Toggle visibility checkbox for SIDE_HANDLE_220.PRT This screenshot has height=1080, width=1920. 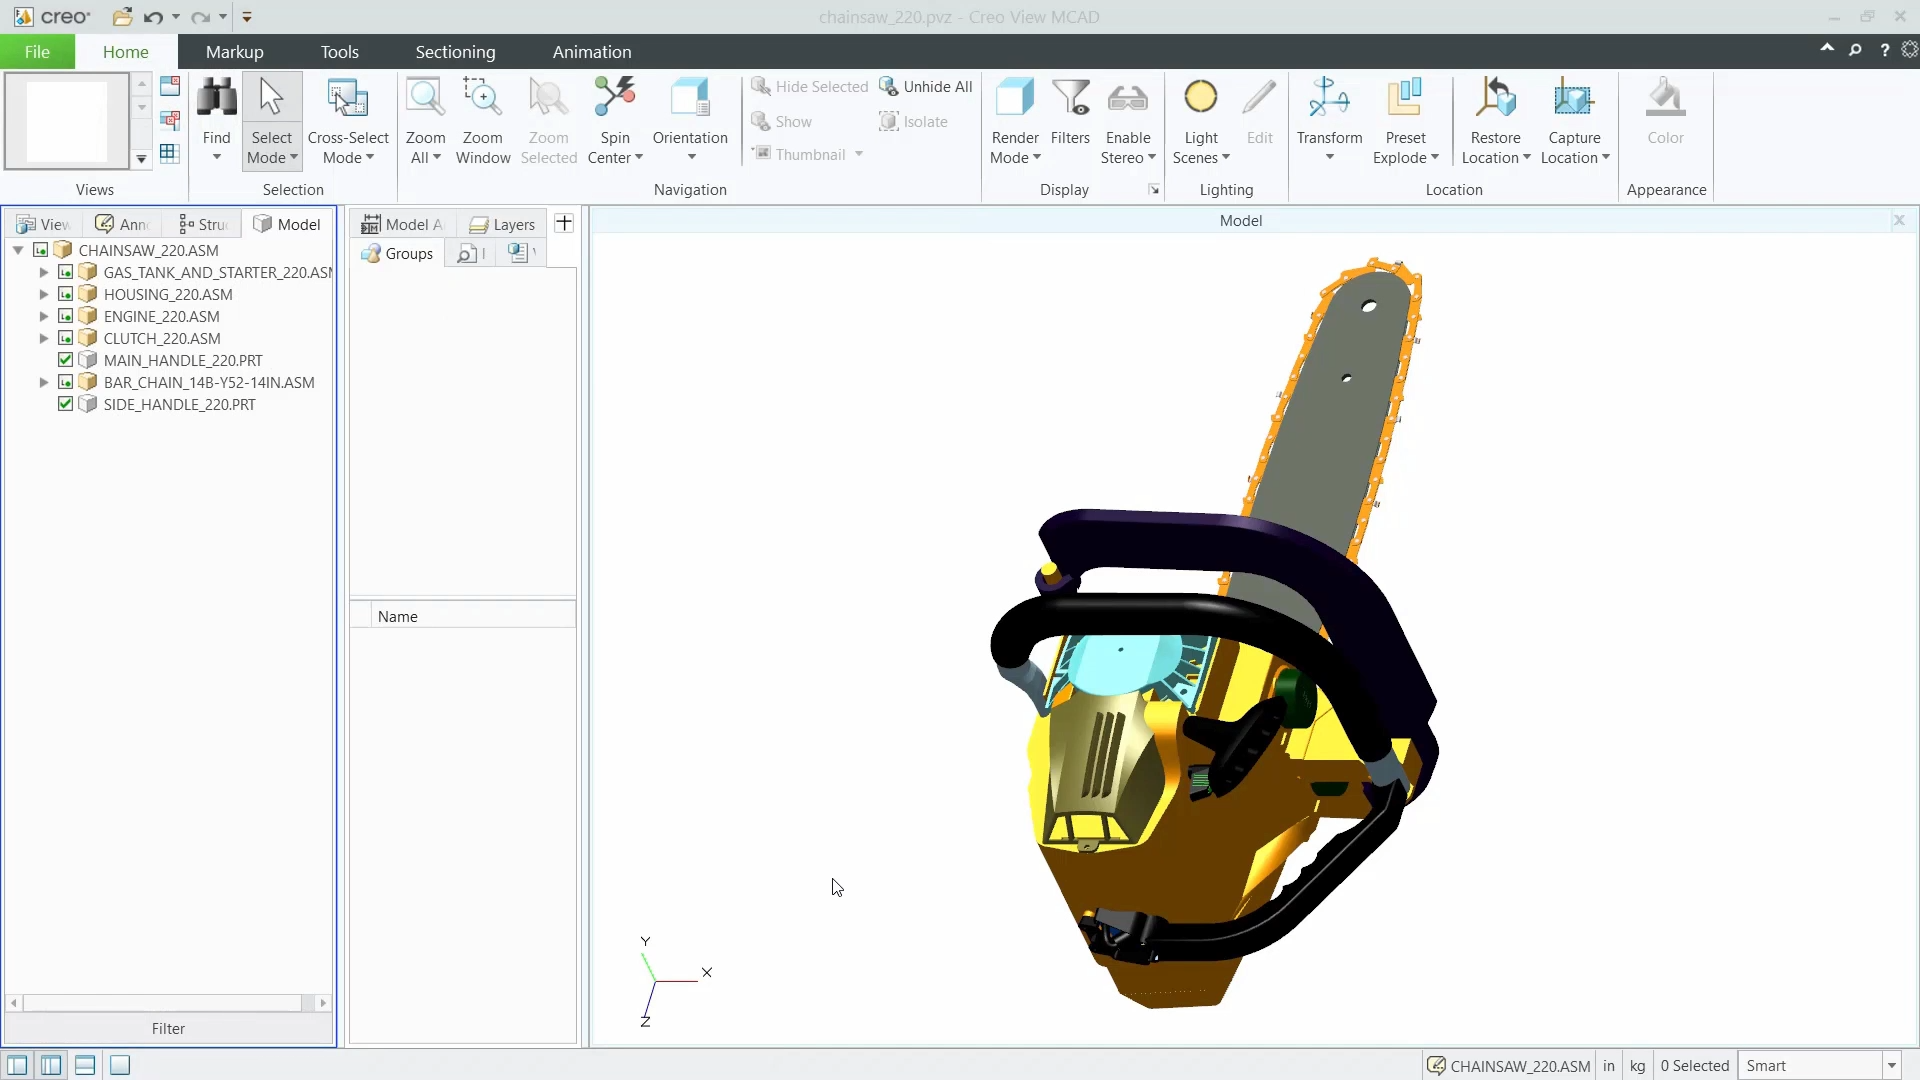pos(65,404)
